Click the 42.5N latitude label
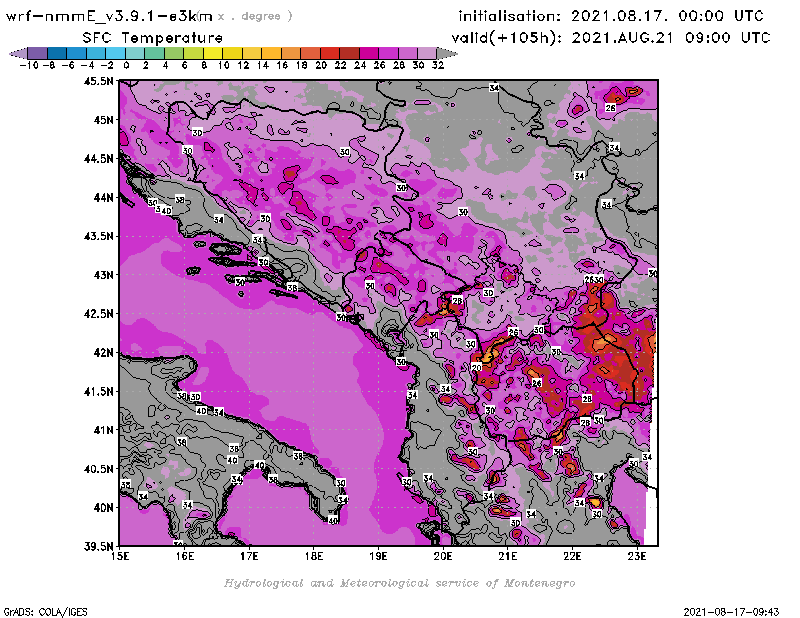This screenshot has width=800, height=618. point(98,314)
